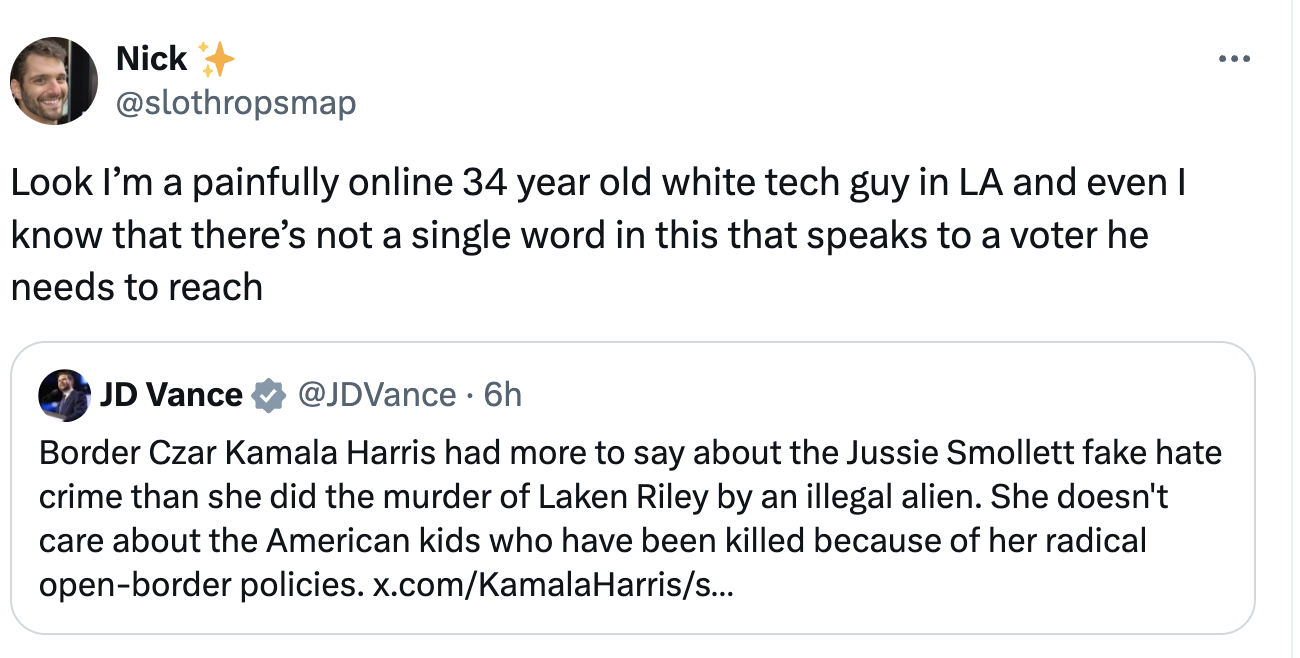Open Nick's profile via display name
1300x658 pixels.
point(151,59)
